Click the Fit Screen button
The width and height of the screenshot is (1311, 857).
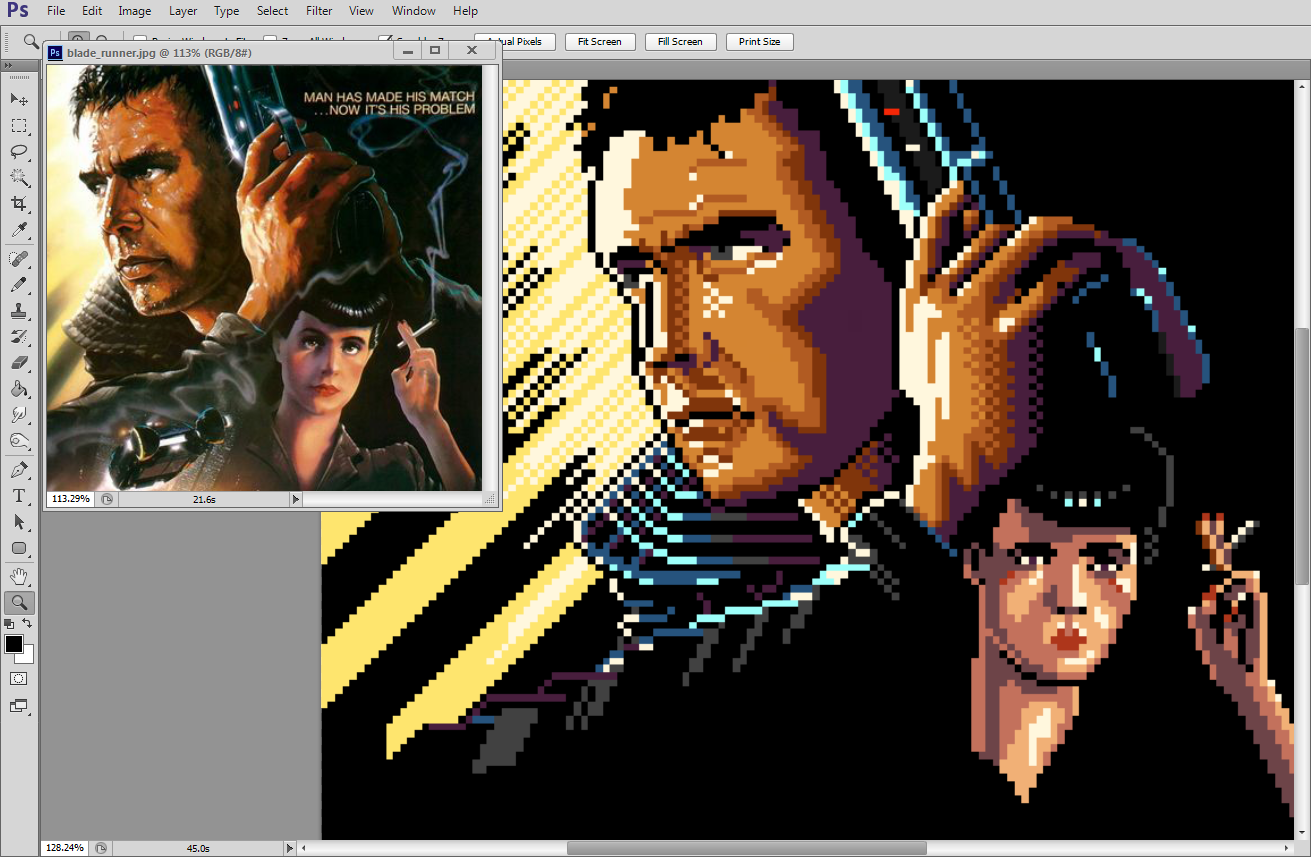click(x=599, y=42)
